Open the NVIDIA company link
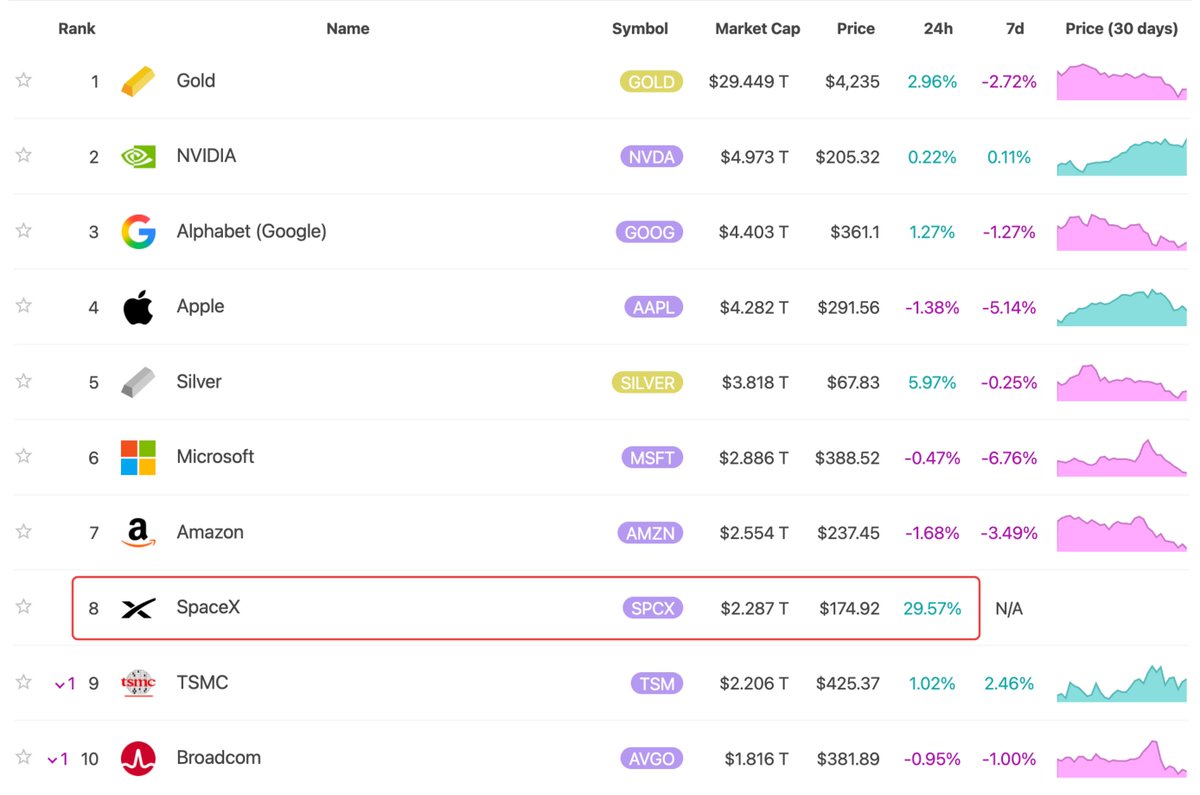1200x795 pixels. tap(206, 156)
